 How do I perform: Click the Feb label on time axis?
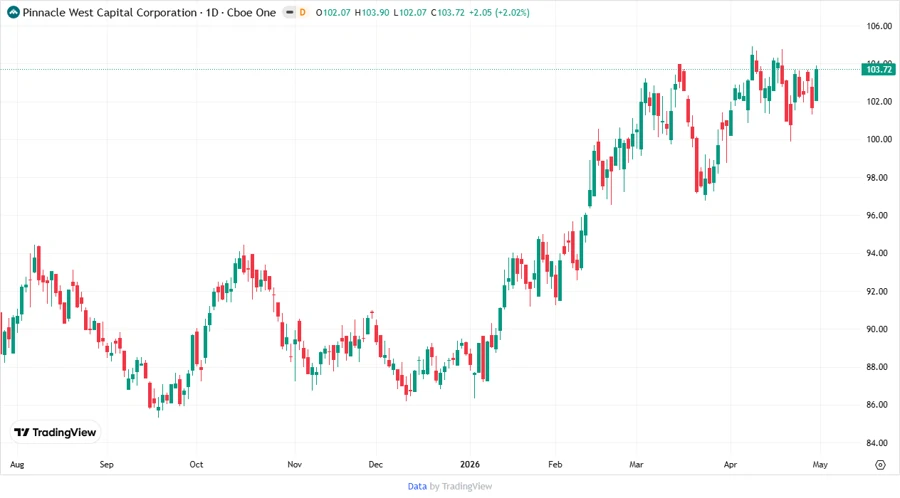coord(555,465)
